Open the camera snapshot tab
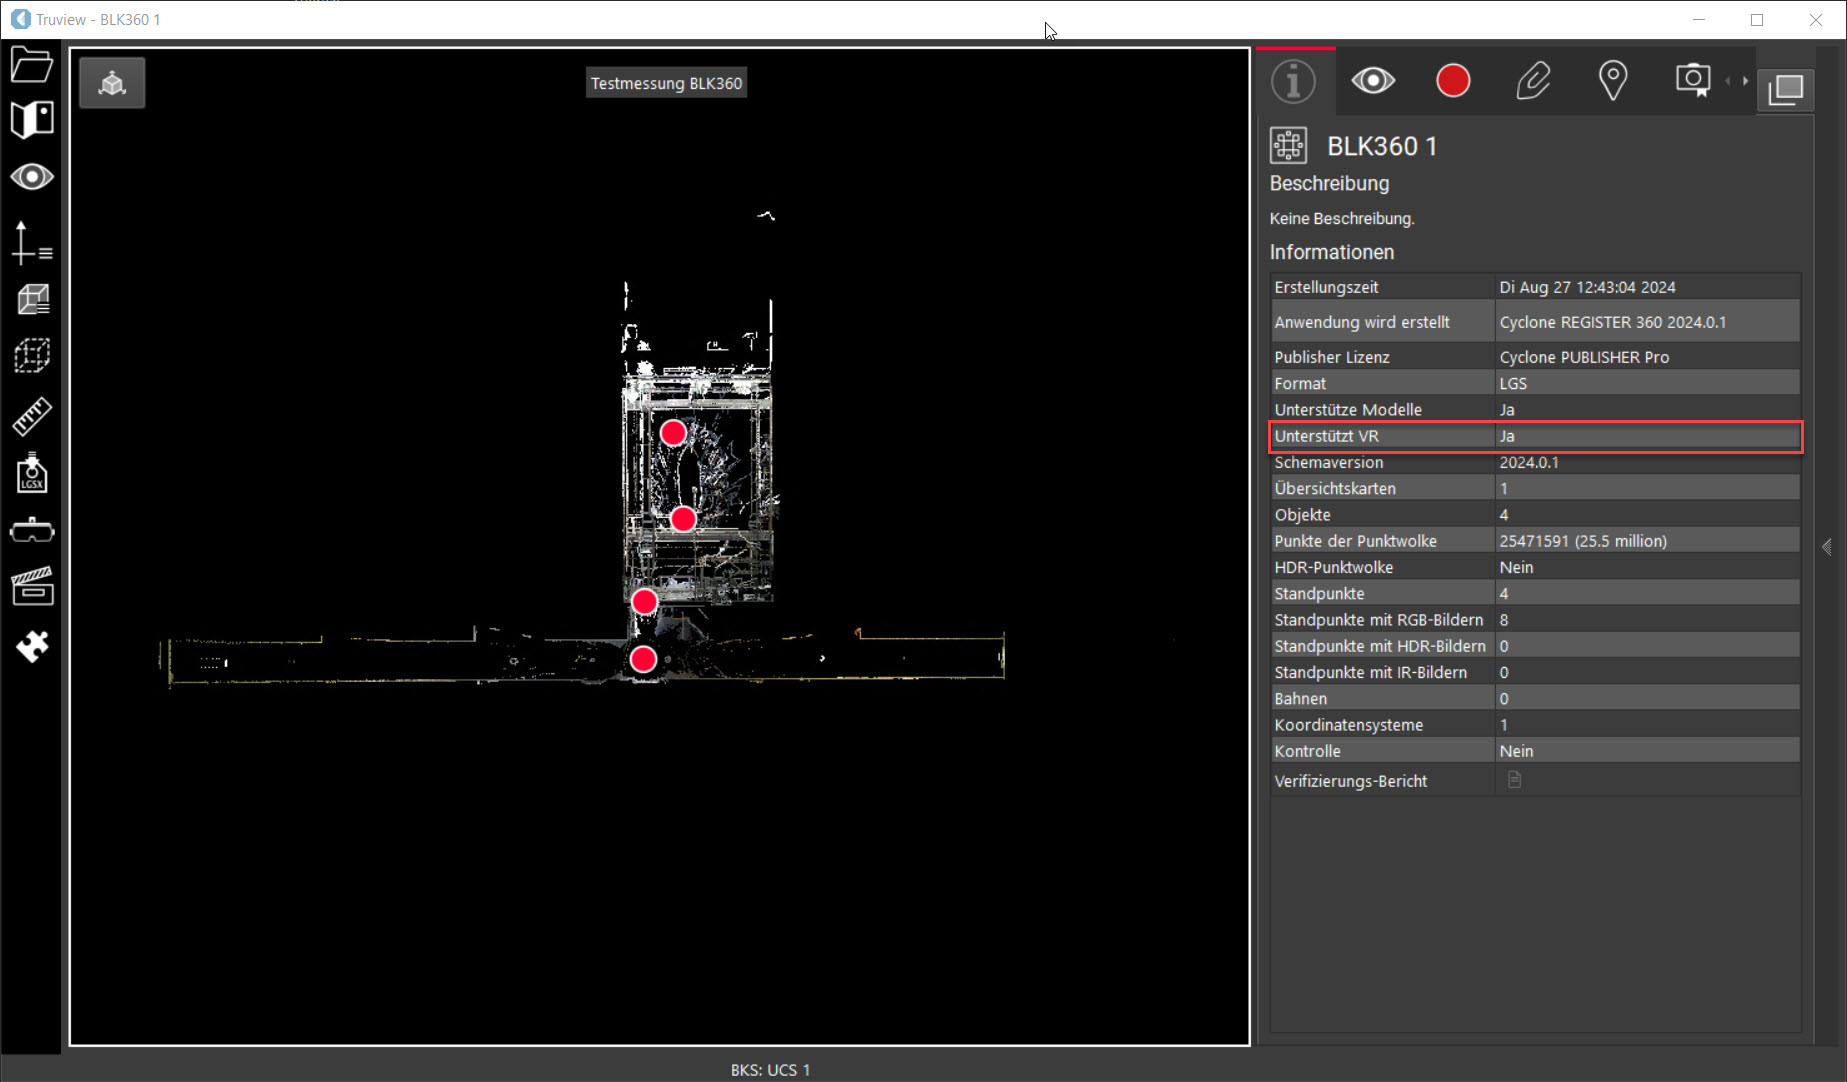Screen dimensions: 1847x1082 (1692, 80)
